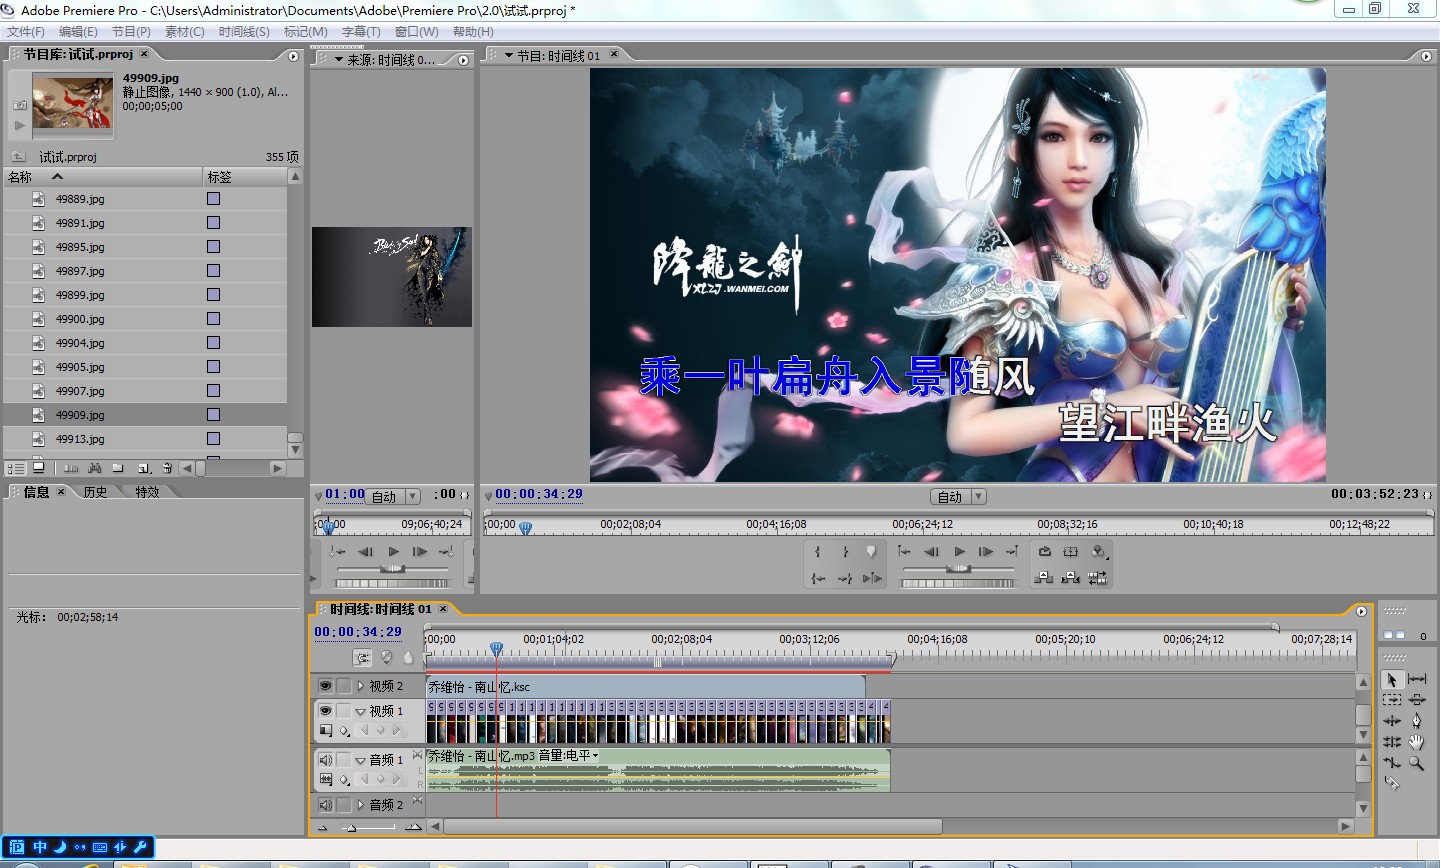Set unnumbered marker on timeline
The width and height of the screenshot is (1440, 868).
(x=408, y=658)
